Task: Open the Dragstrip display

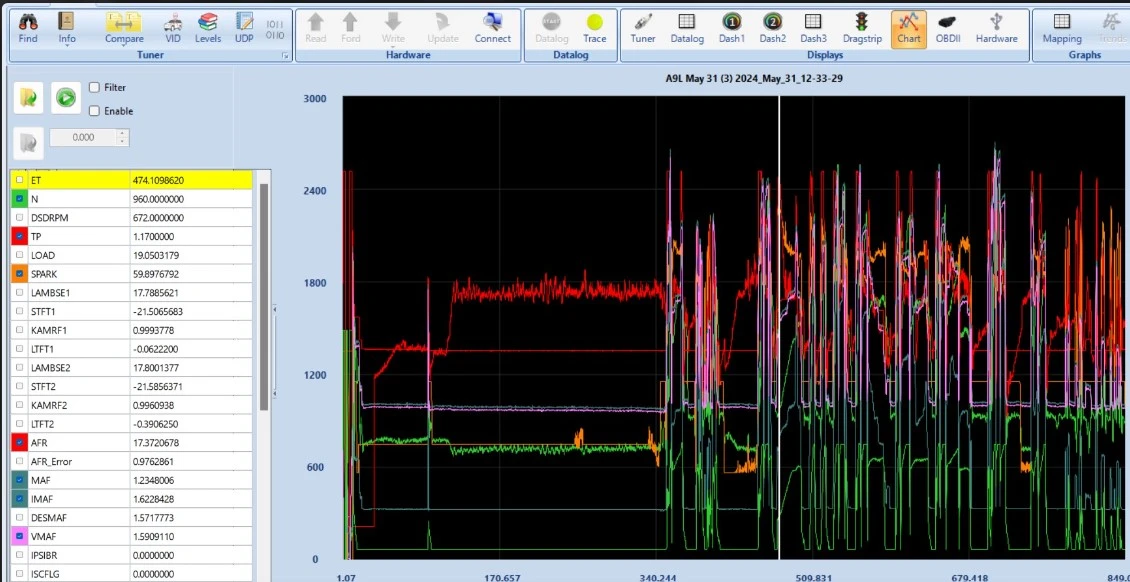Action: coord(862,27)
